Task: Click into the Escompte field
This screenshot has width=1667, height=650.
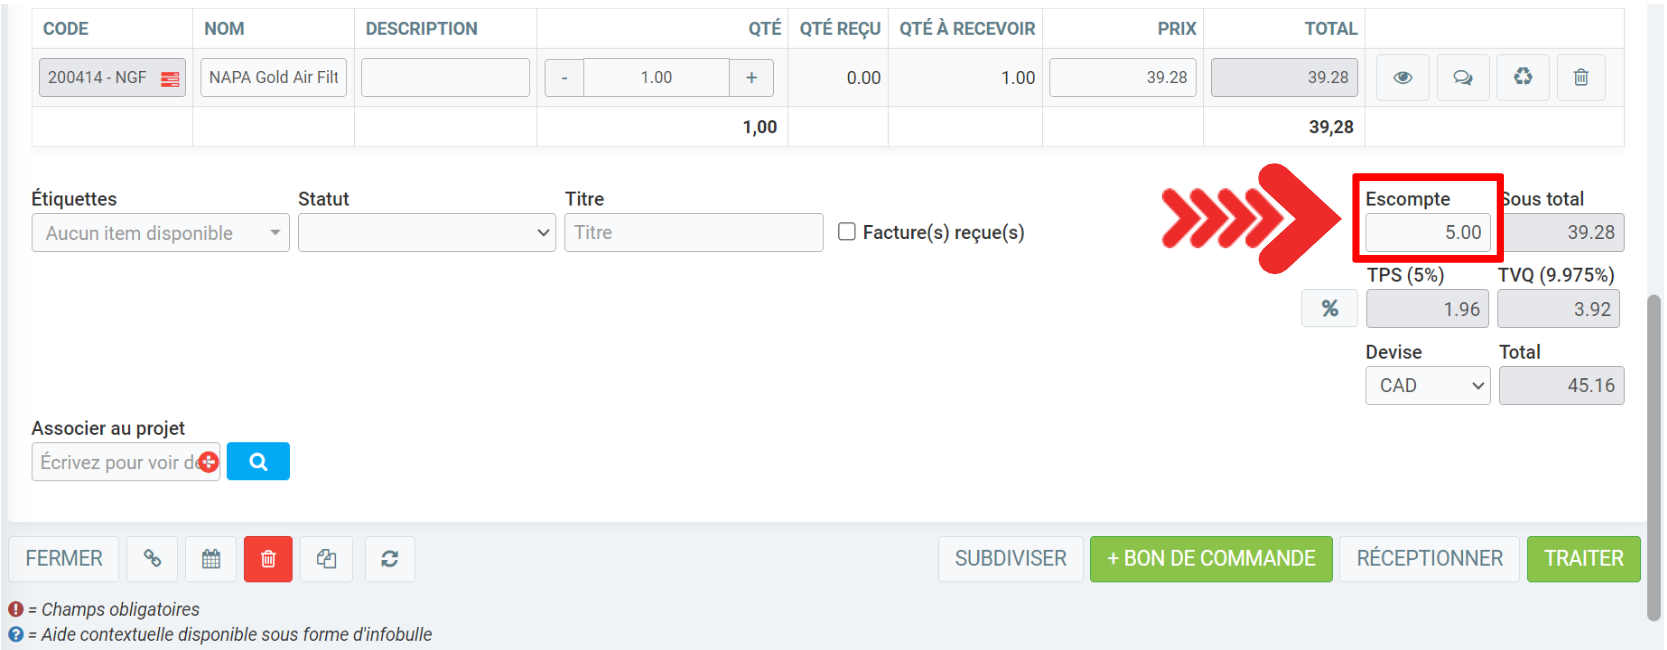Action: [1427, 232]
